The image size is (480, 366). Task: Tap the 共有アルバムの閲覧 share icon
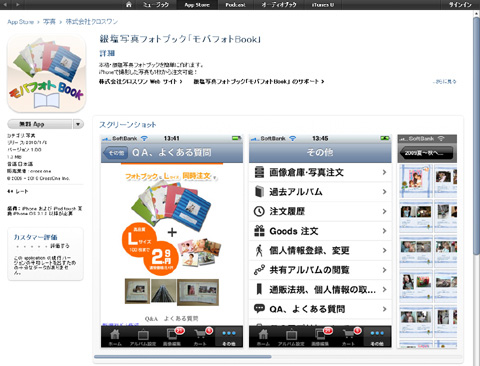pyautogui.click(x=259, y=270)
